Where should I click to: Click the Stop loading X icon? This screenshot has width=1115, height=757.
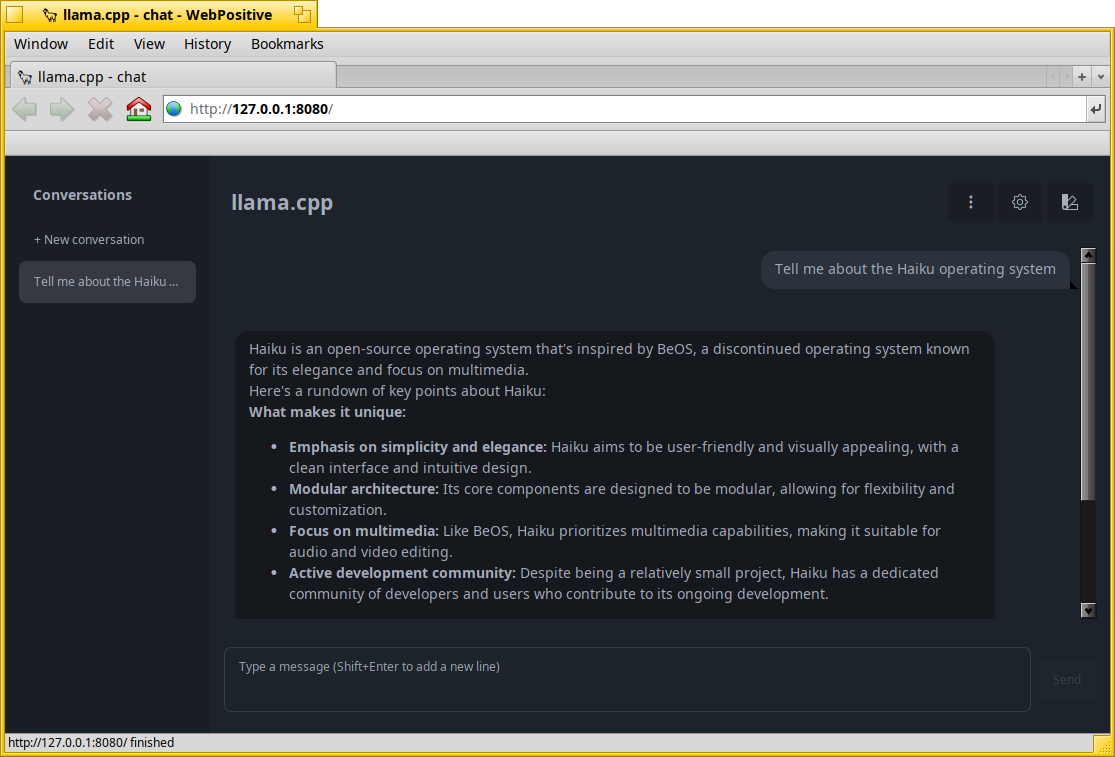(100, 109)
